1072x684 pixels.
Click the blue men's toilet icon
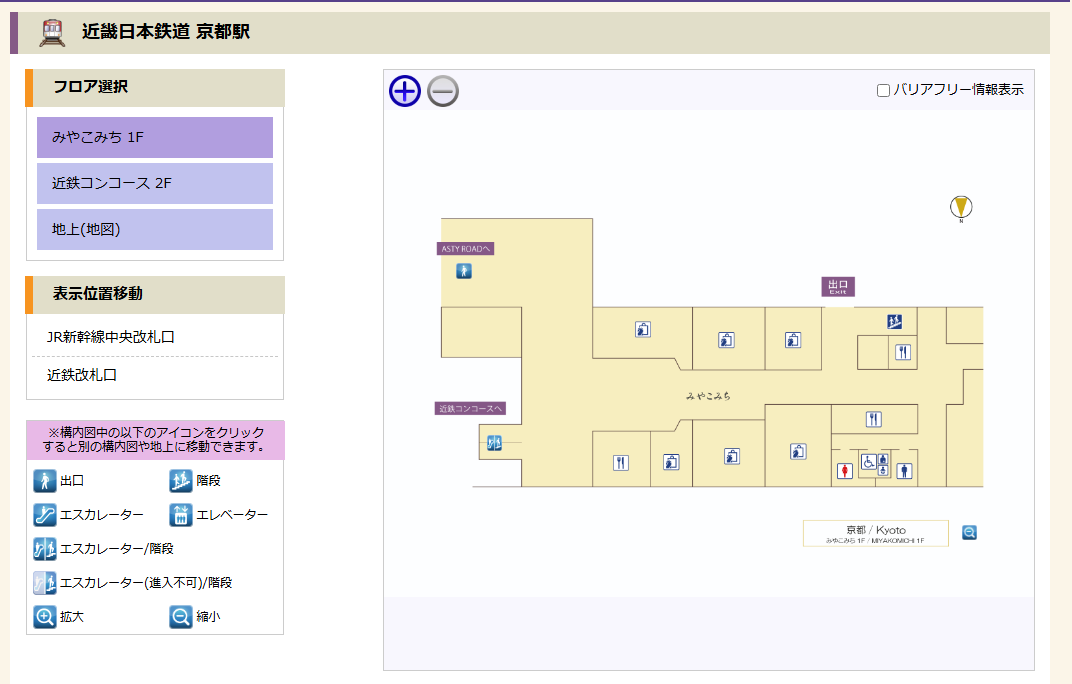click(x=904, y=471)
